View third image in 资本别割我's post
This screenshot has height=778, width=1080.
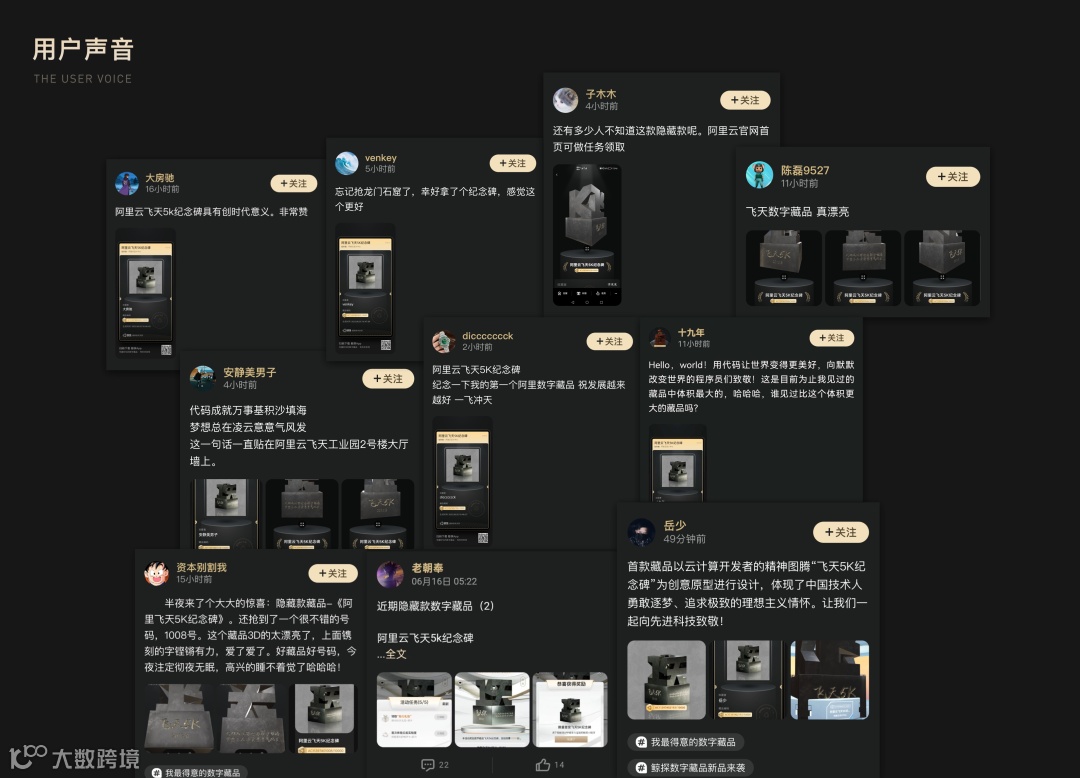[324, 718]
